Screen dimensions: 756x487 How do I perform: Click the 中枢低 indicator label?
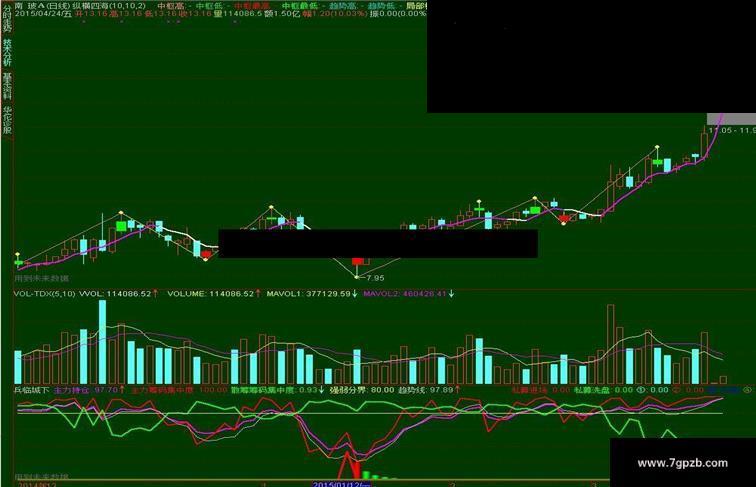209,6
